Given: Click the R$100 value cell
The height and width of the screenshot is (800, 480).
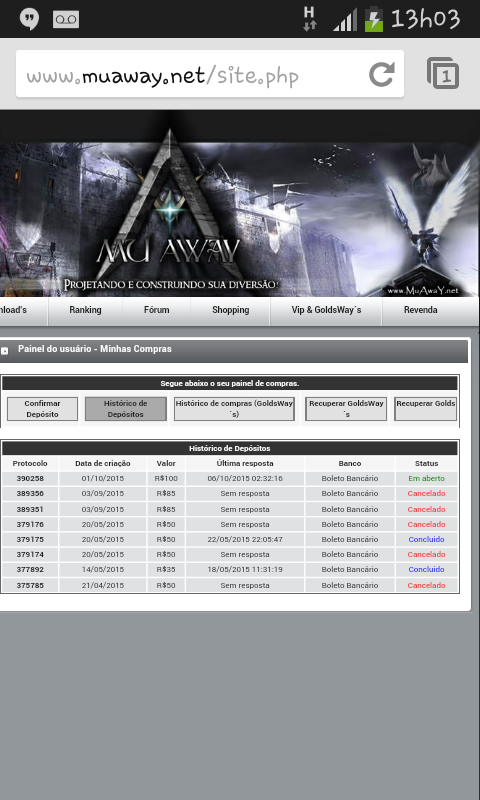Looking at the screenshot, I should click(166, 479).
